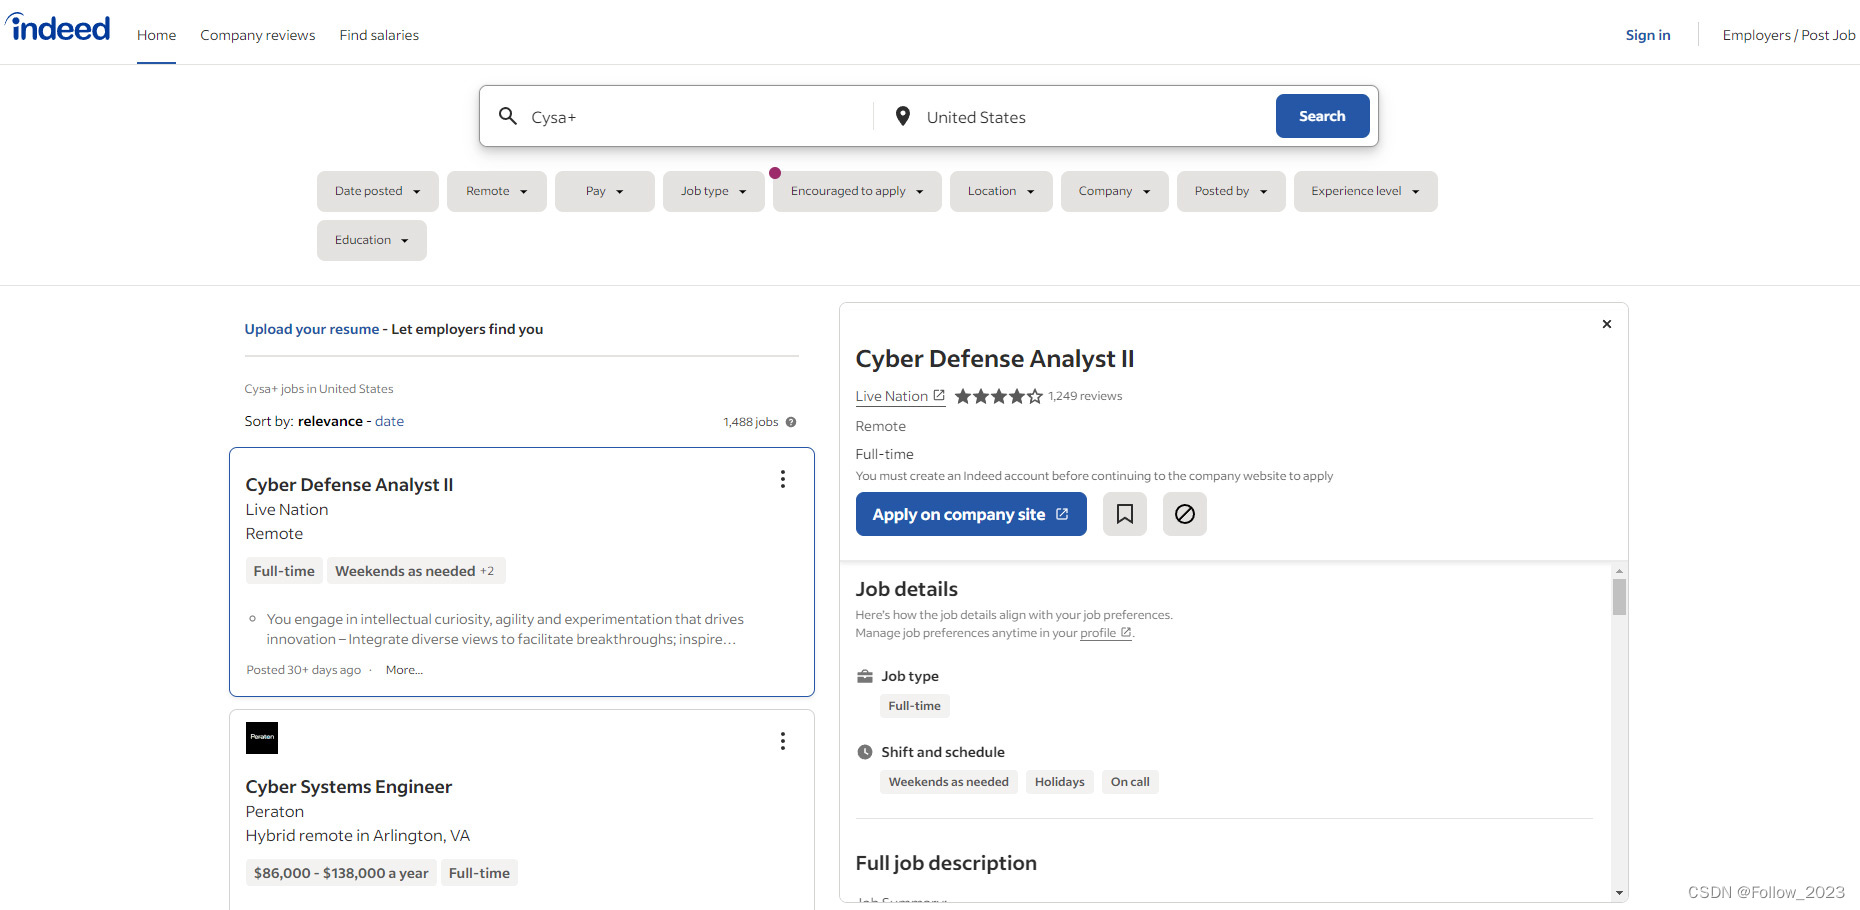Expand the Location filter
Image resolution: width=1860 pixels, height=910 pixels.
coord(1001,191)
